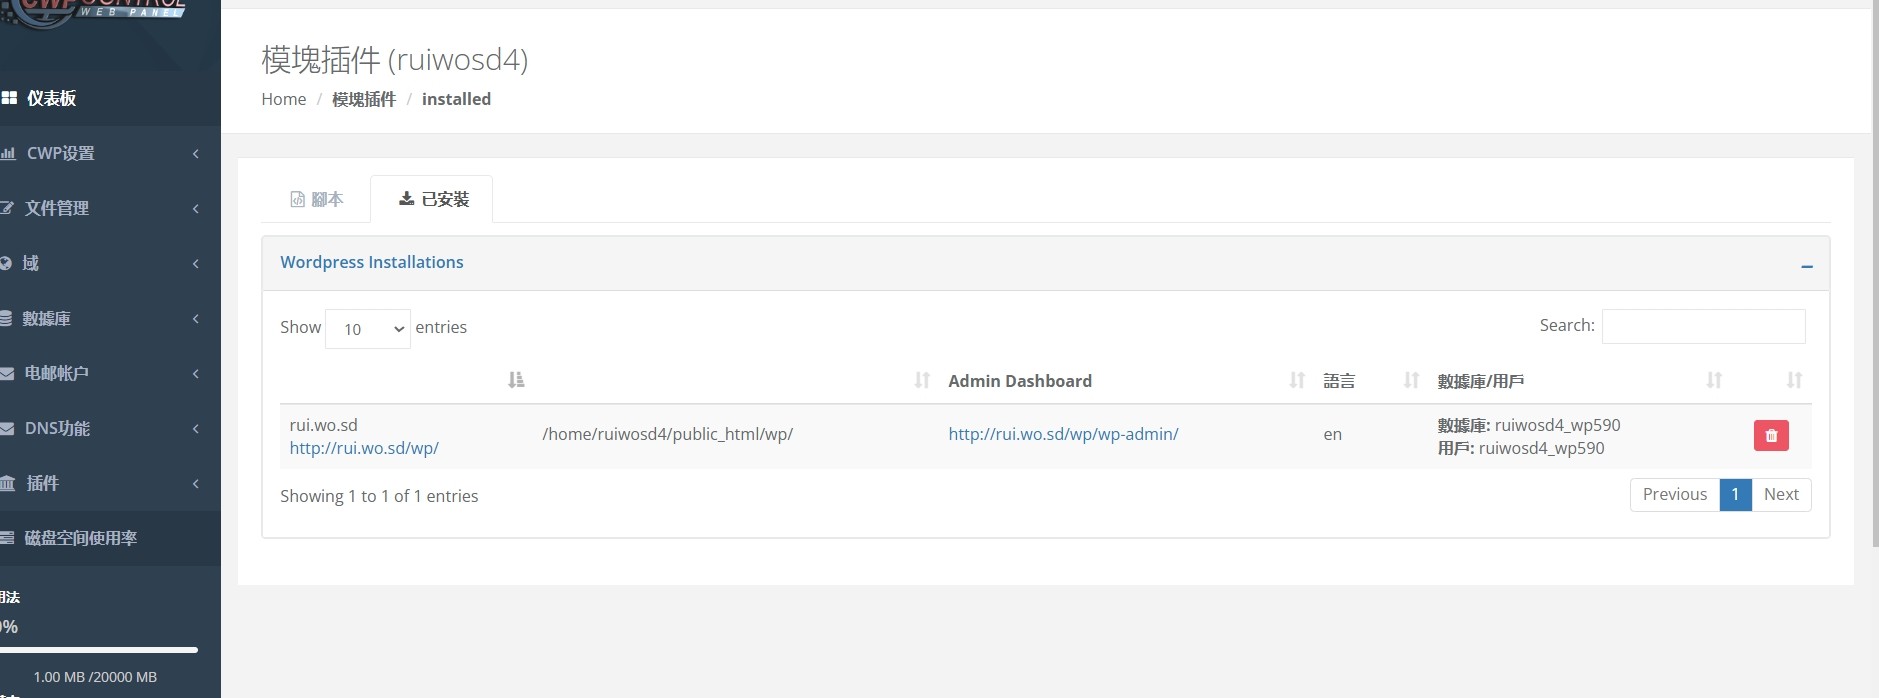Screen dimensions: 1879x698
Task: Click the /home/ruiwosd4/public_html/wp/ path cell
Action: click(667, 434)
